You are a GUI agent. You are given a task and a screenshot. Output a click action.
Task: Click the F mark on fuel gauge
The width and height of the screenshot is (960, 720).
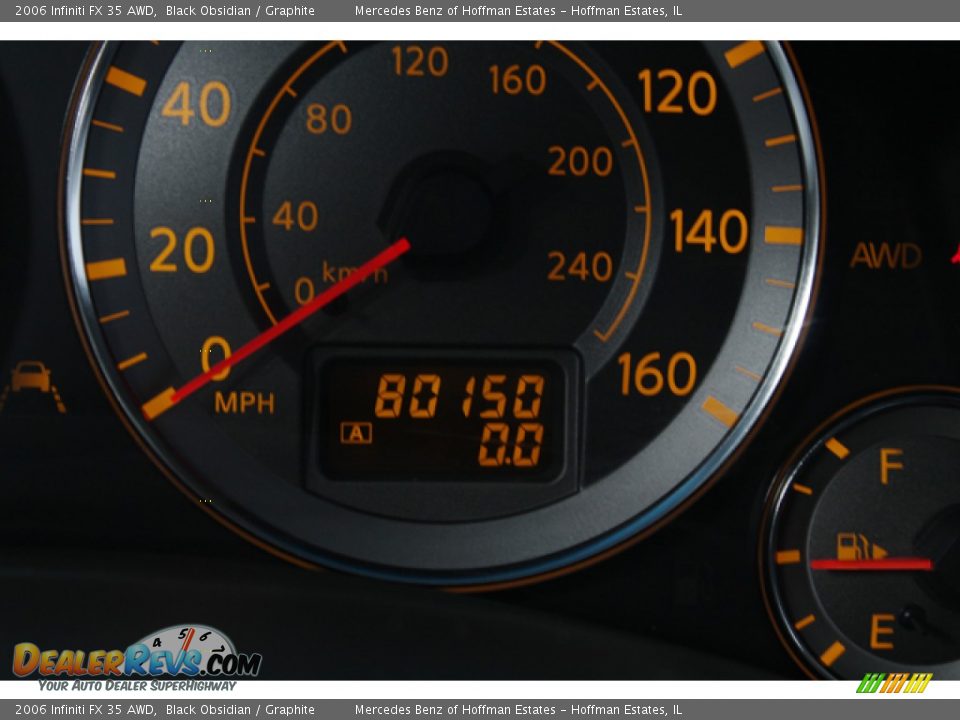coord(891,466)
